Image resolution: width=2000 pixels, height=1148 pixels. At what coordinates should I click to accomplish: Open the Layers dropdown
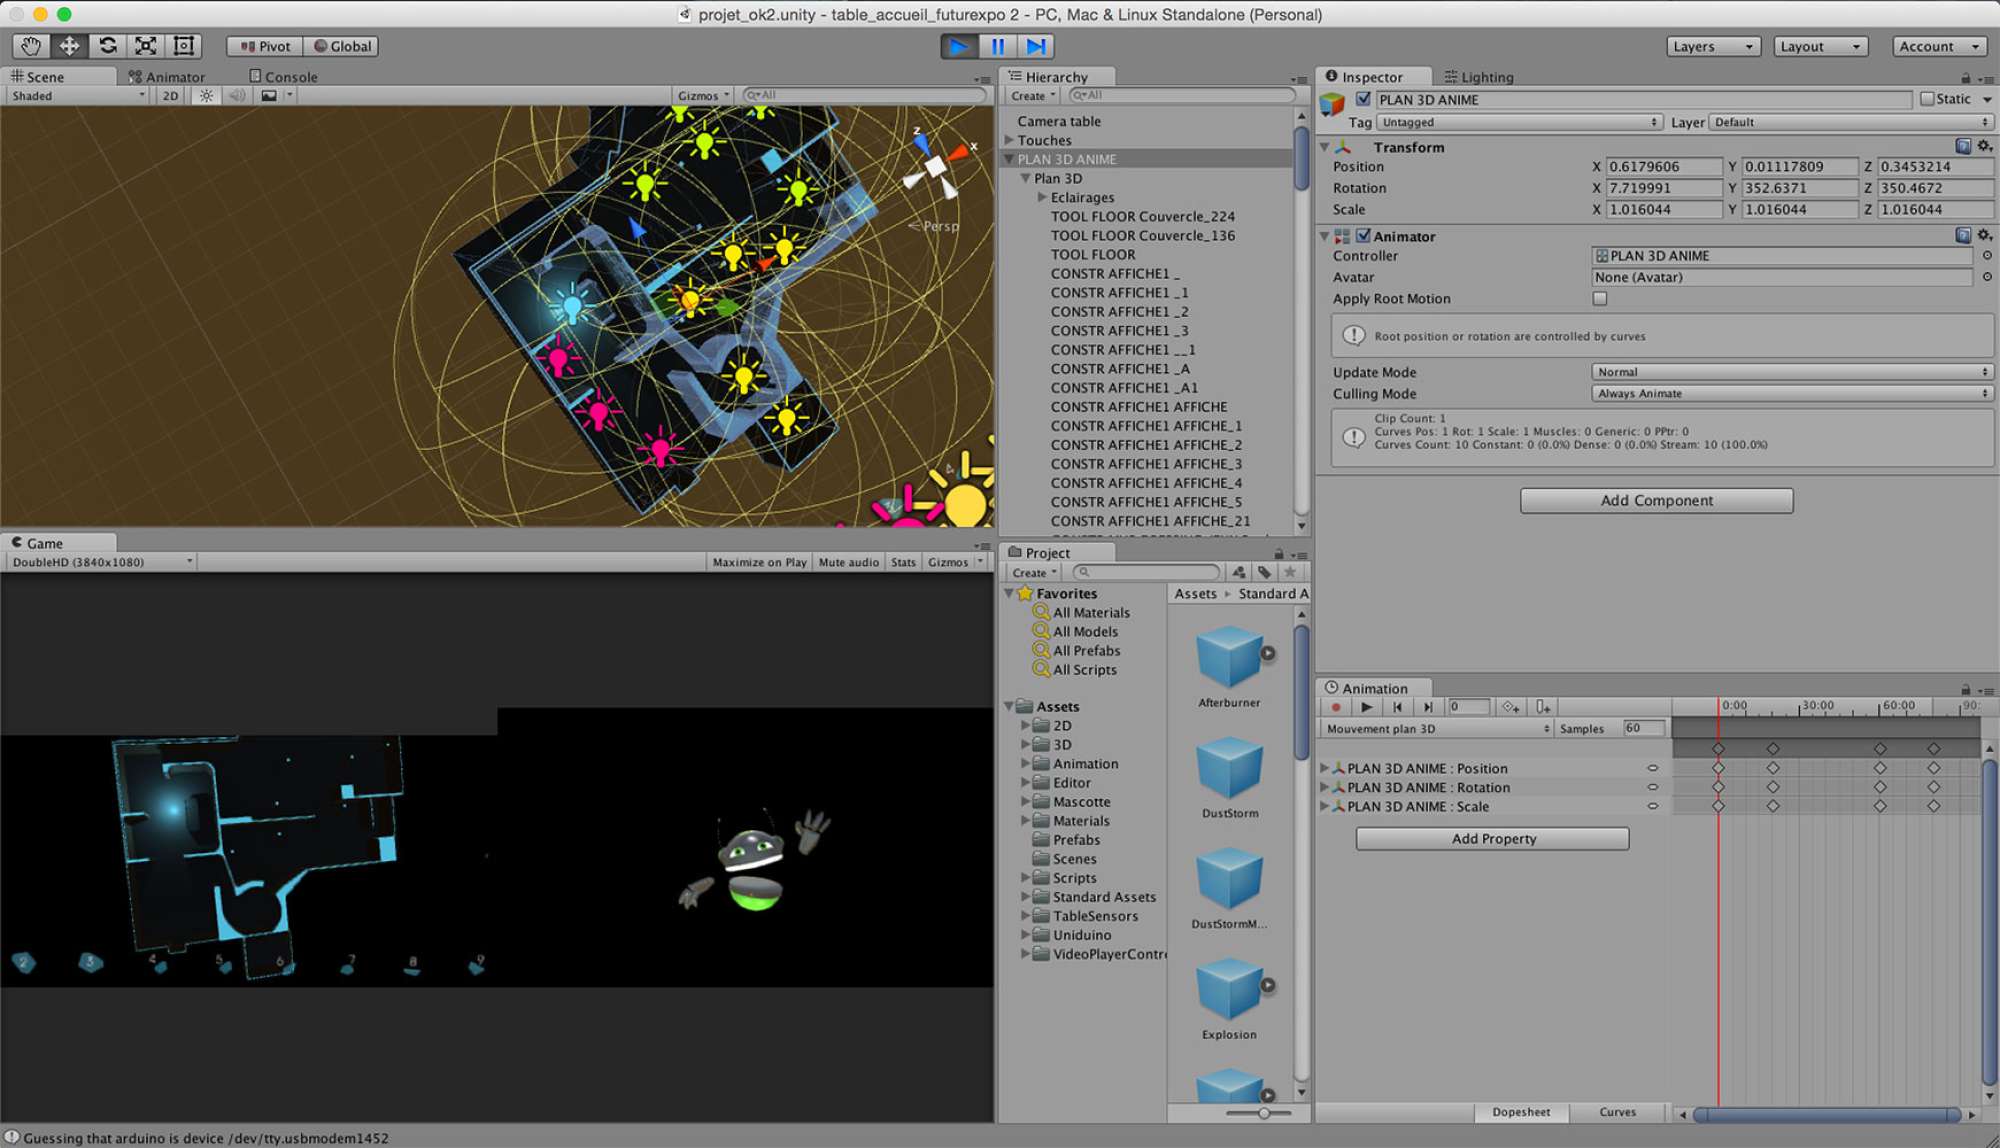[1712, 46]
